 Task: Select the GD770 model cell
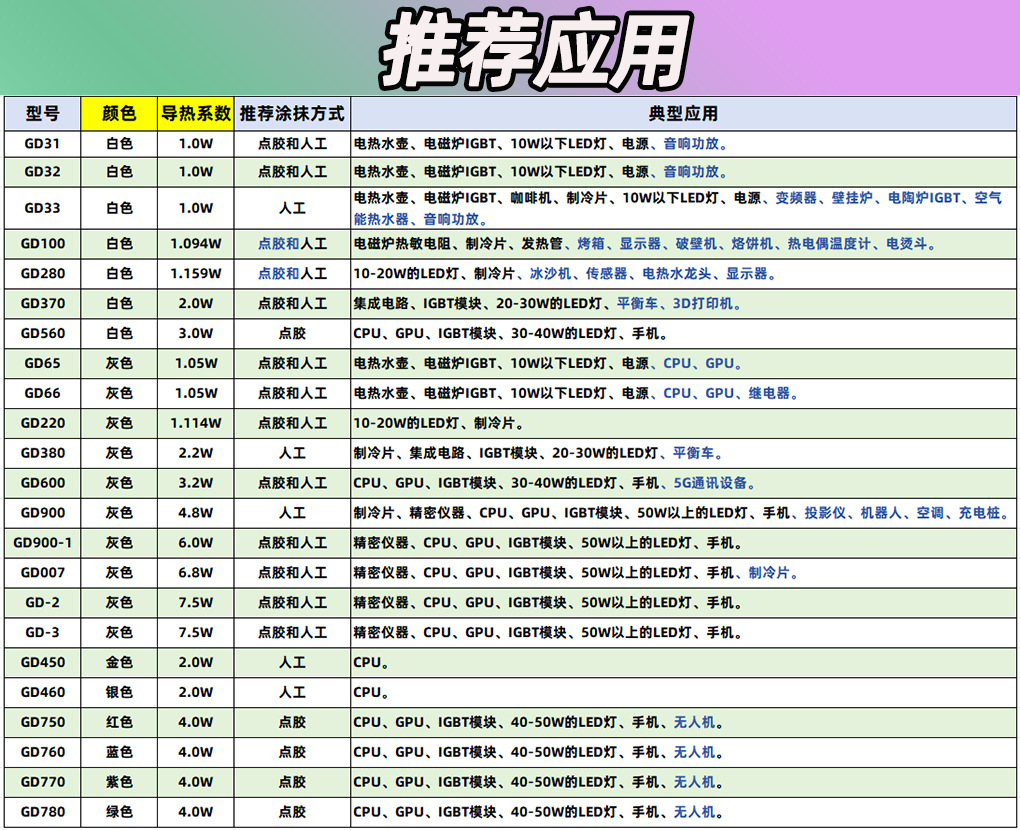click(42, 783)
